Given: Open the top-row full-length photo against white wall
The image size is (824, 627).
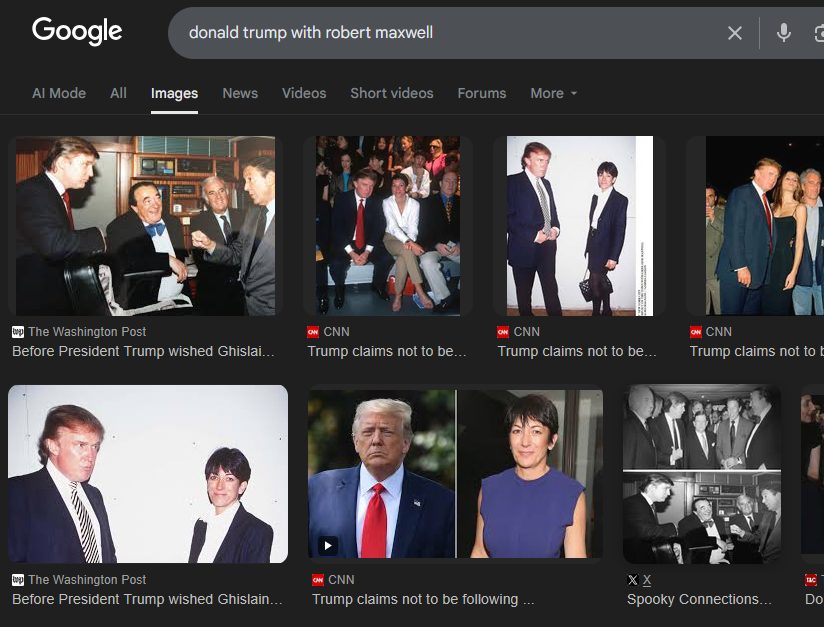Looking at the screenshot, I should 580,226.
